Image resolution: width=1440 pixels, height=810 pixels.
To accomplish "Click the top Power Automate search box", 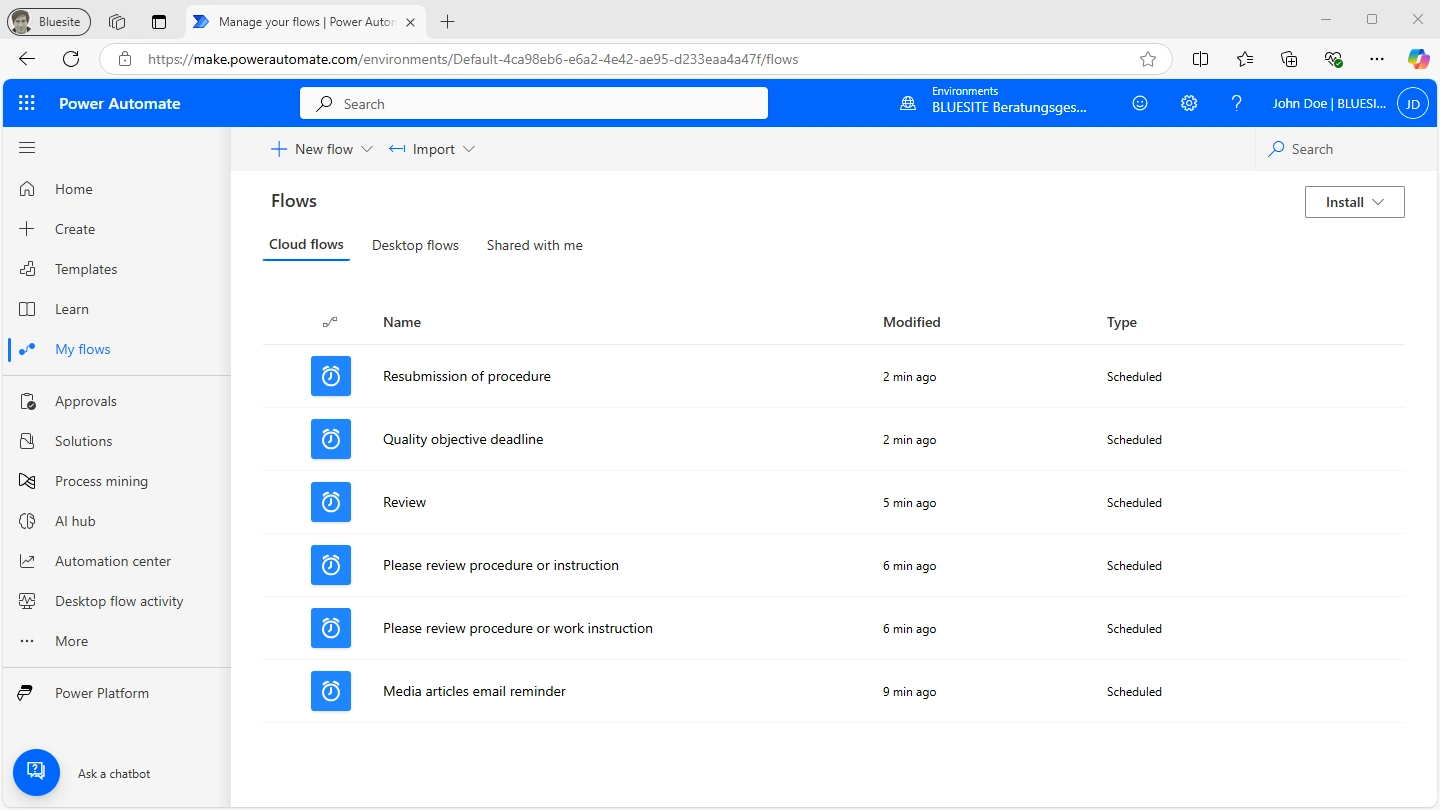I will (x=534, y=104).
